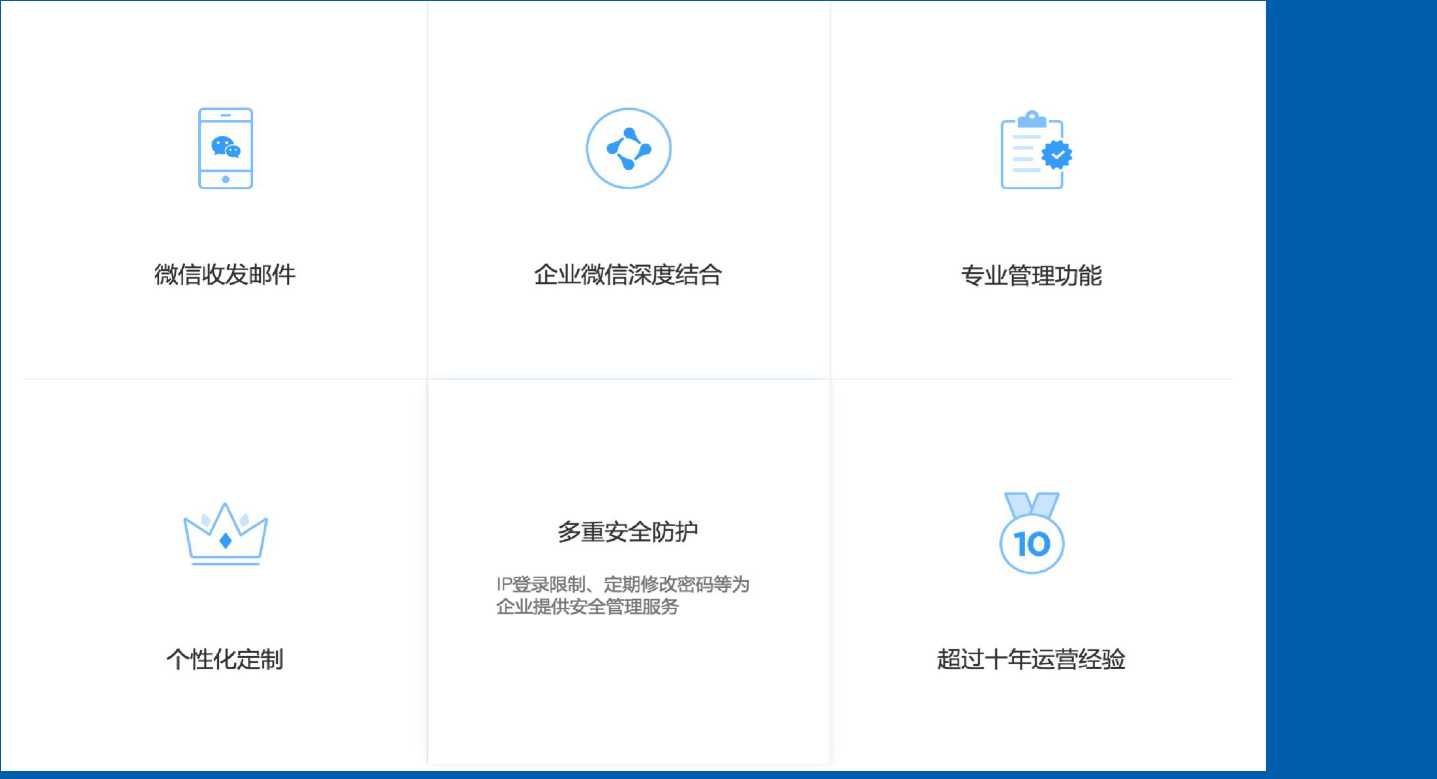
Task: Click the crown icon for customization
Action: (225, 534)
